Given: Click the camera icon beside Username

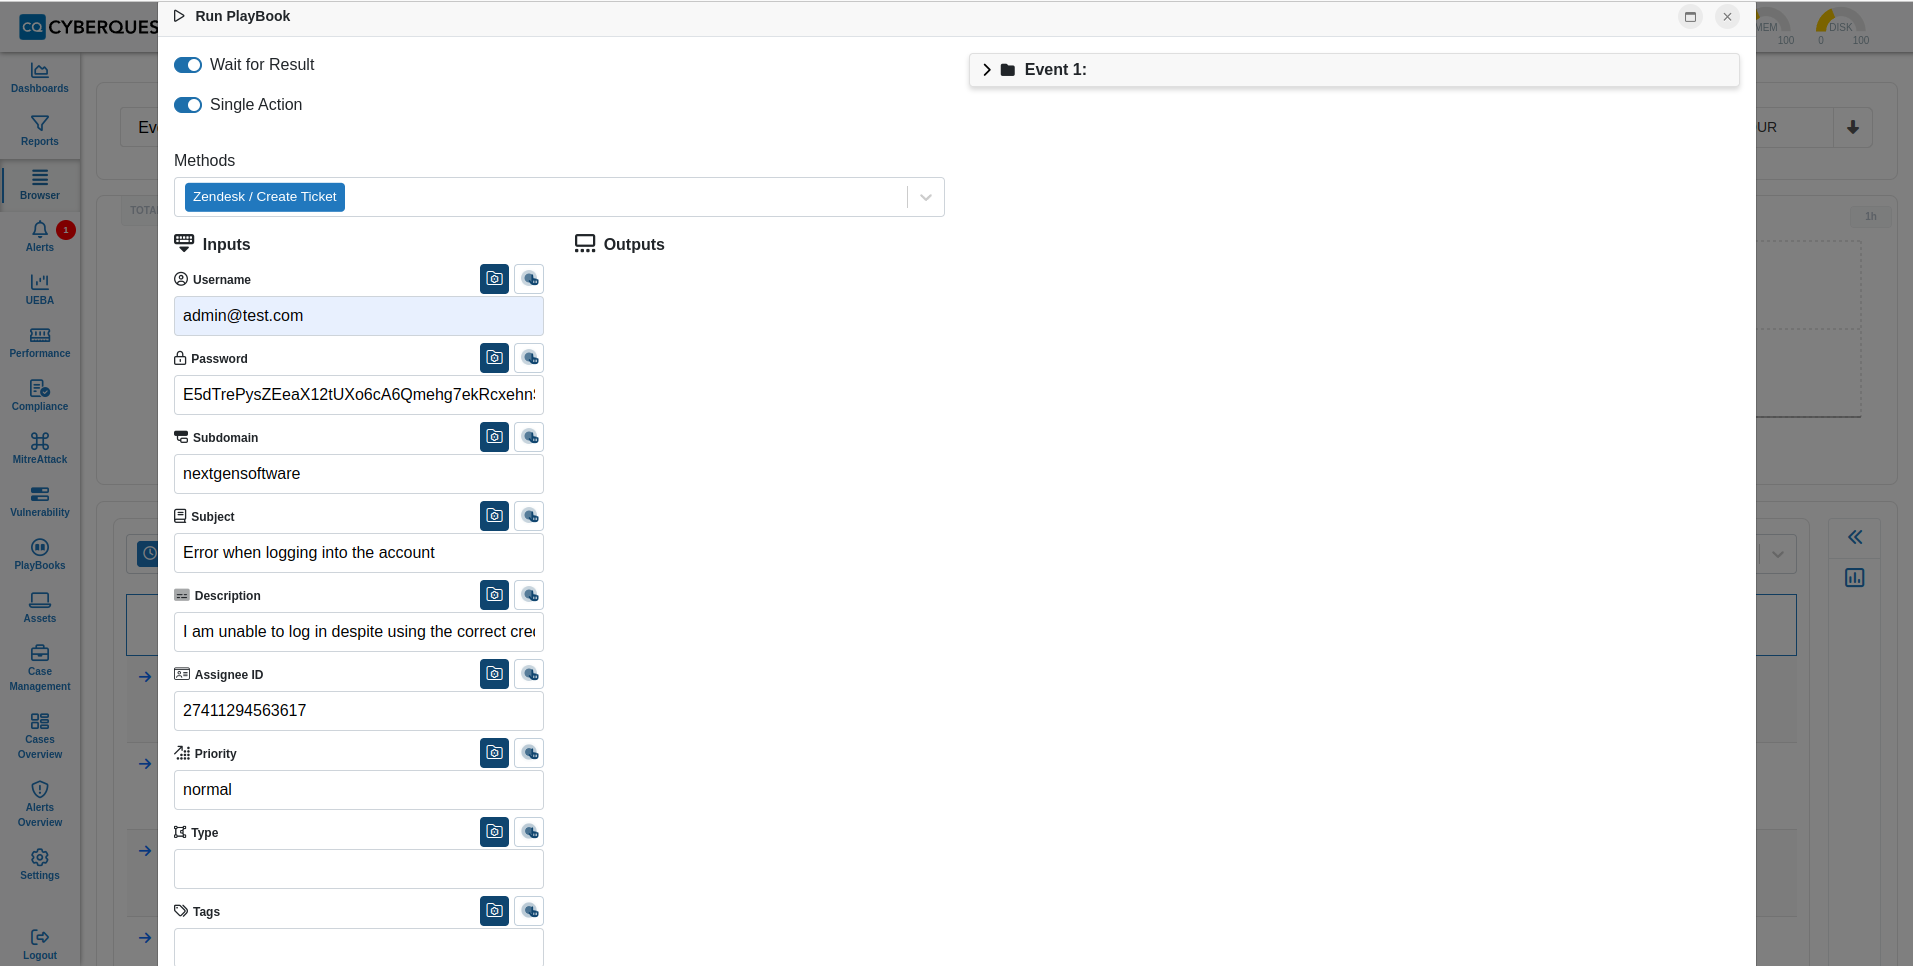Looking at the screenshot, I should (494, 279).
